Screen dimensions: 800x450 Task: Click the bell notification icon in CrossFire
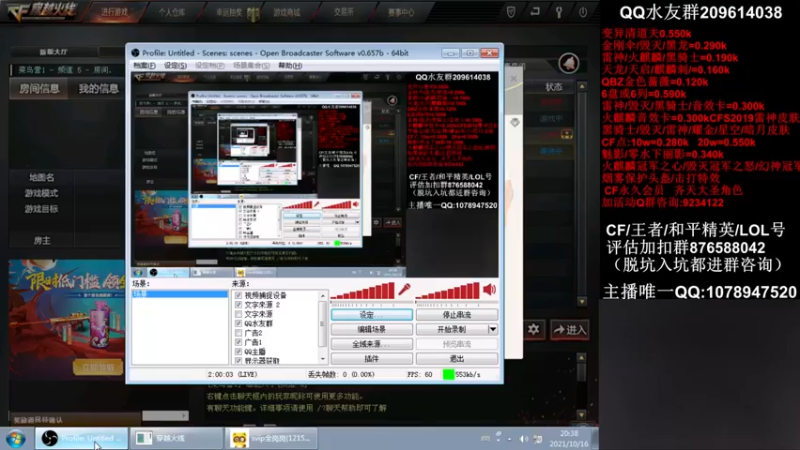pyautogui.click(x=568, y=63)
